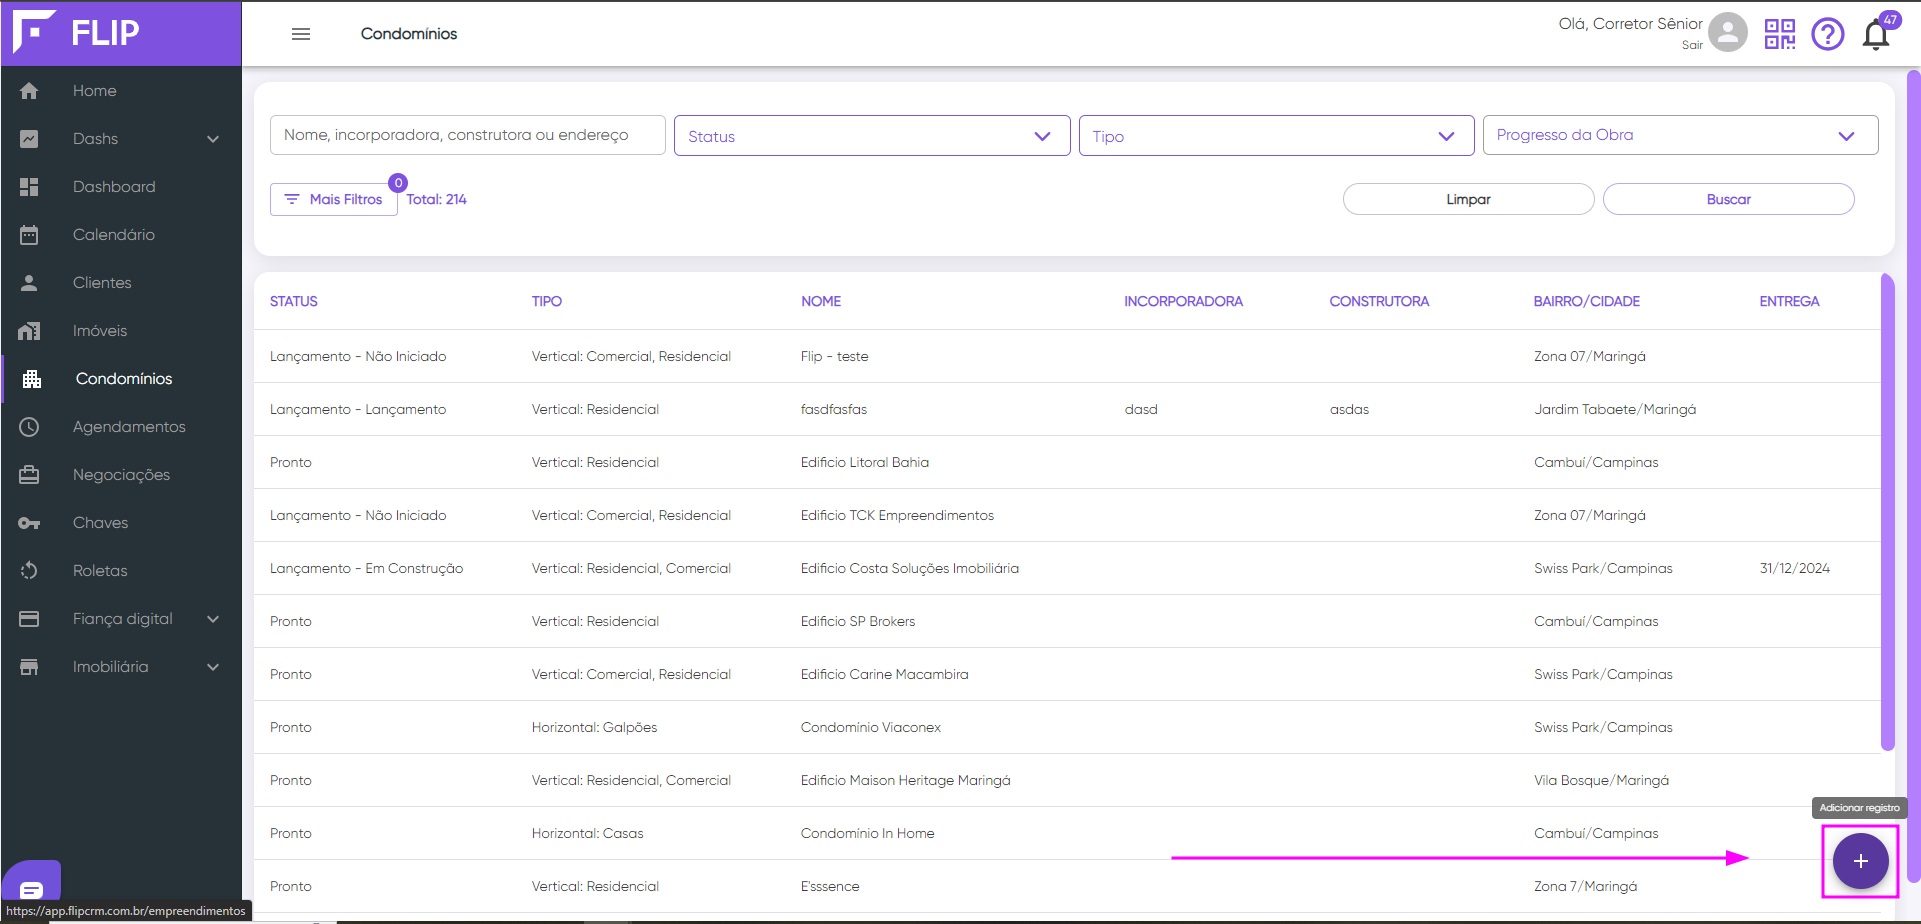
Task: Sort by the NOME column header
Action: click(x=821, y=301)
